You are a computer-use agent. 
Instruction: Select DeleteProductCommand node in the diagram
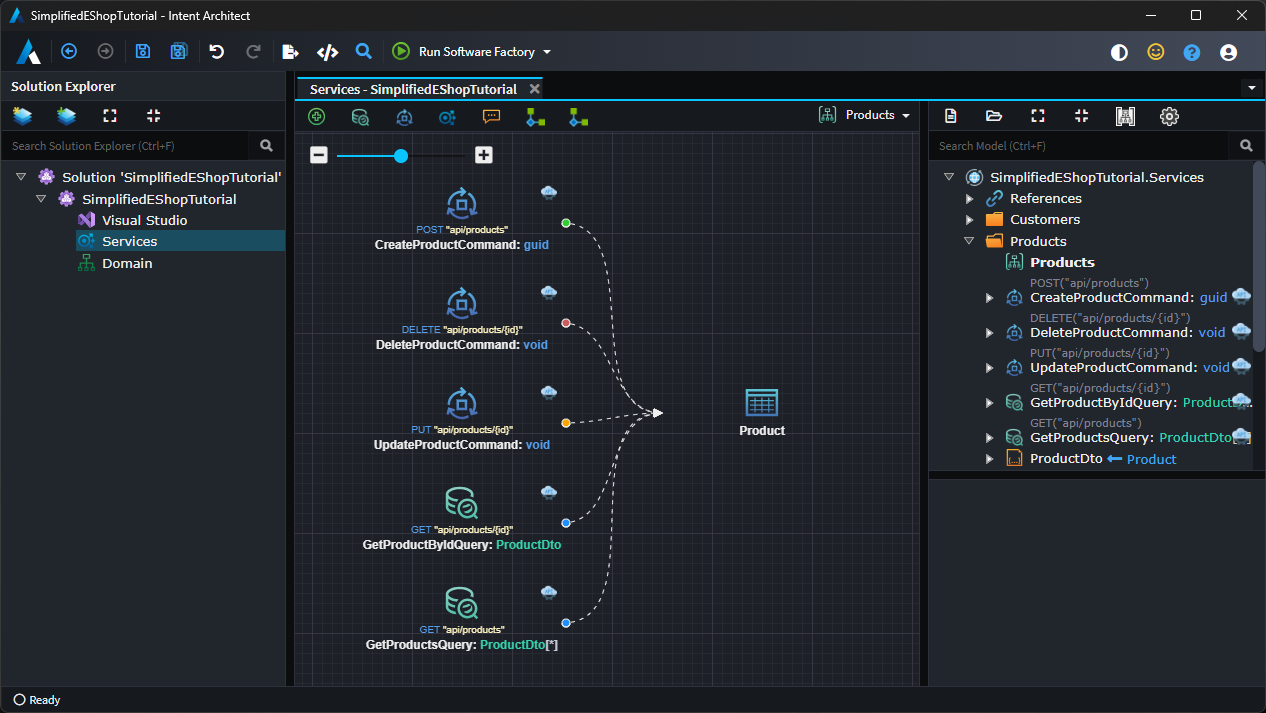(x=461, y=317)
